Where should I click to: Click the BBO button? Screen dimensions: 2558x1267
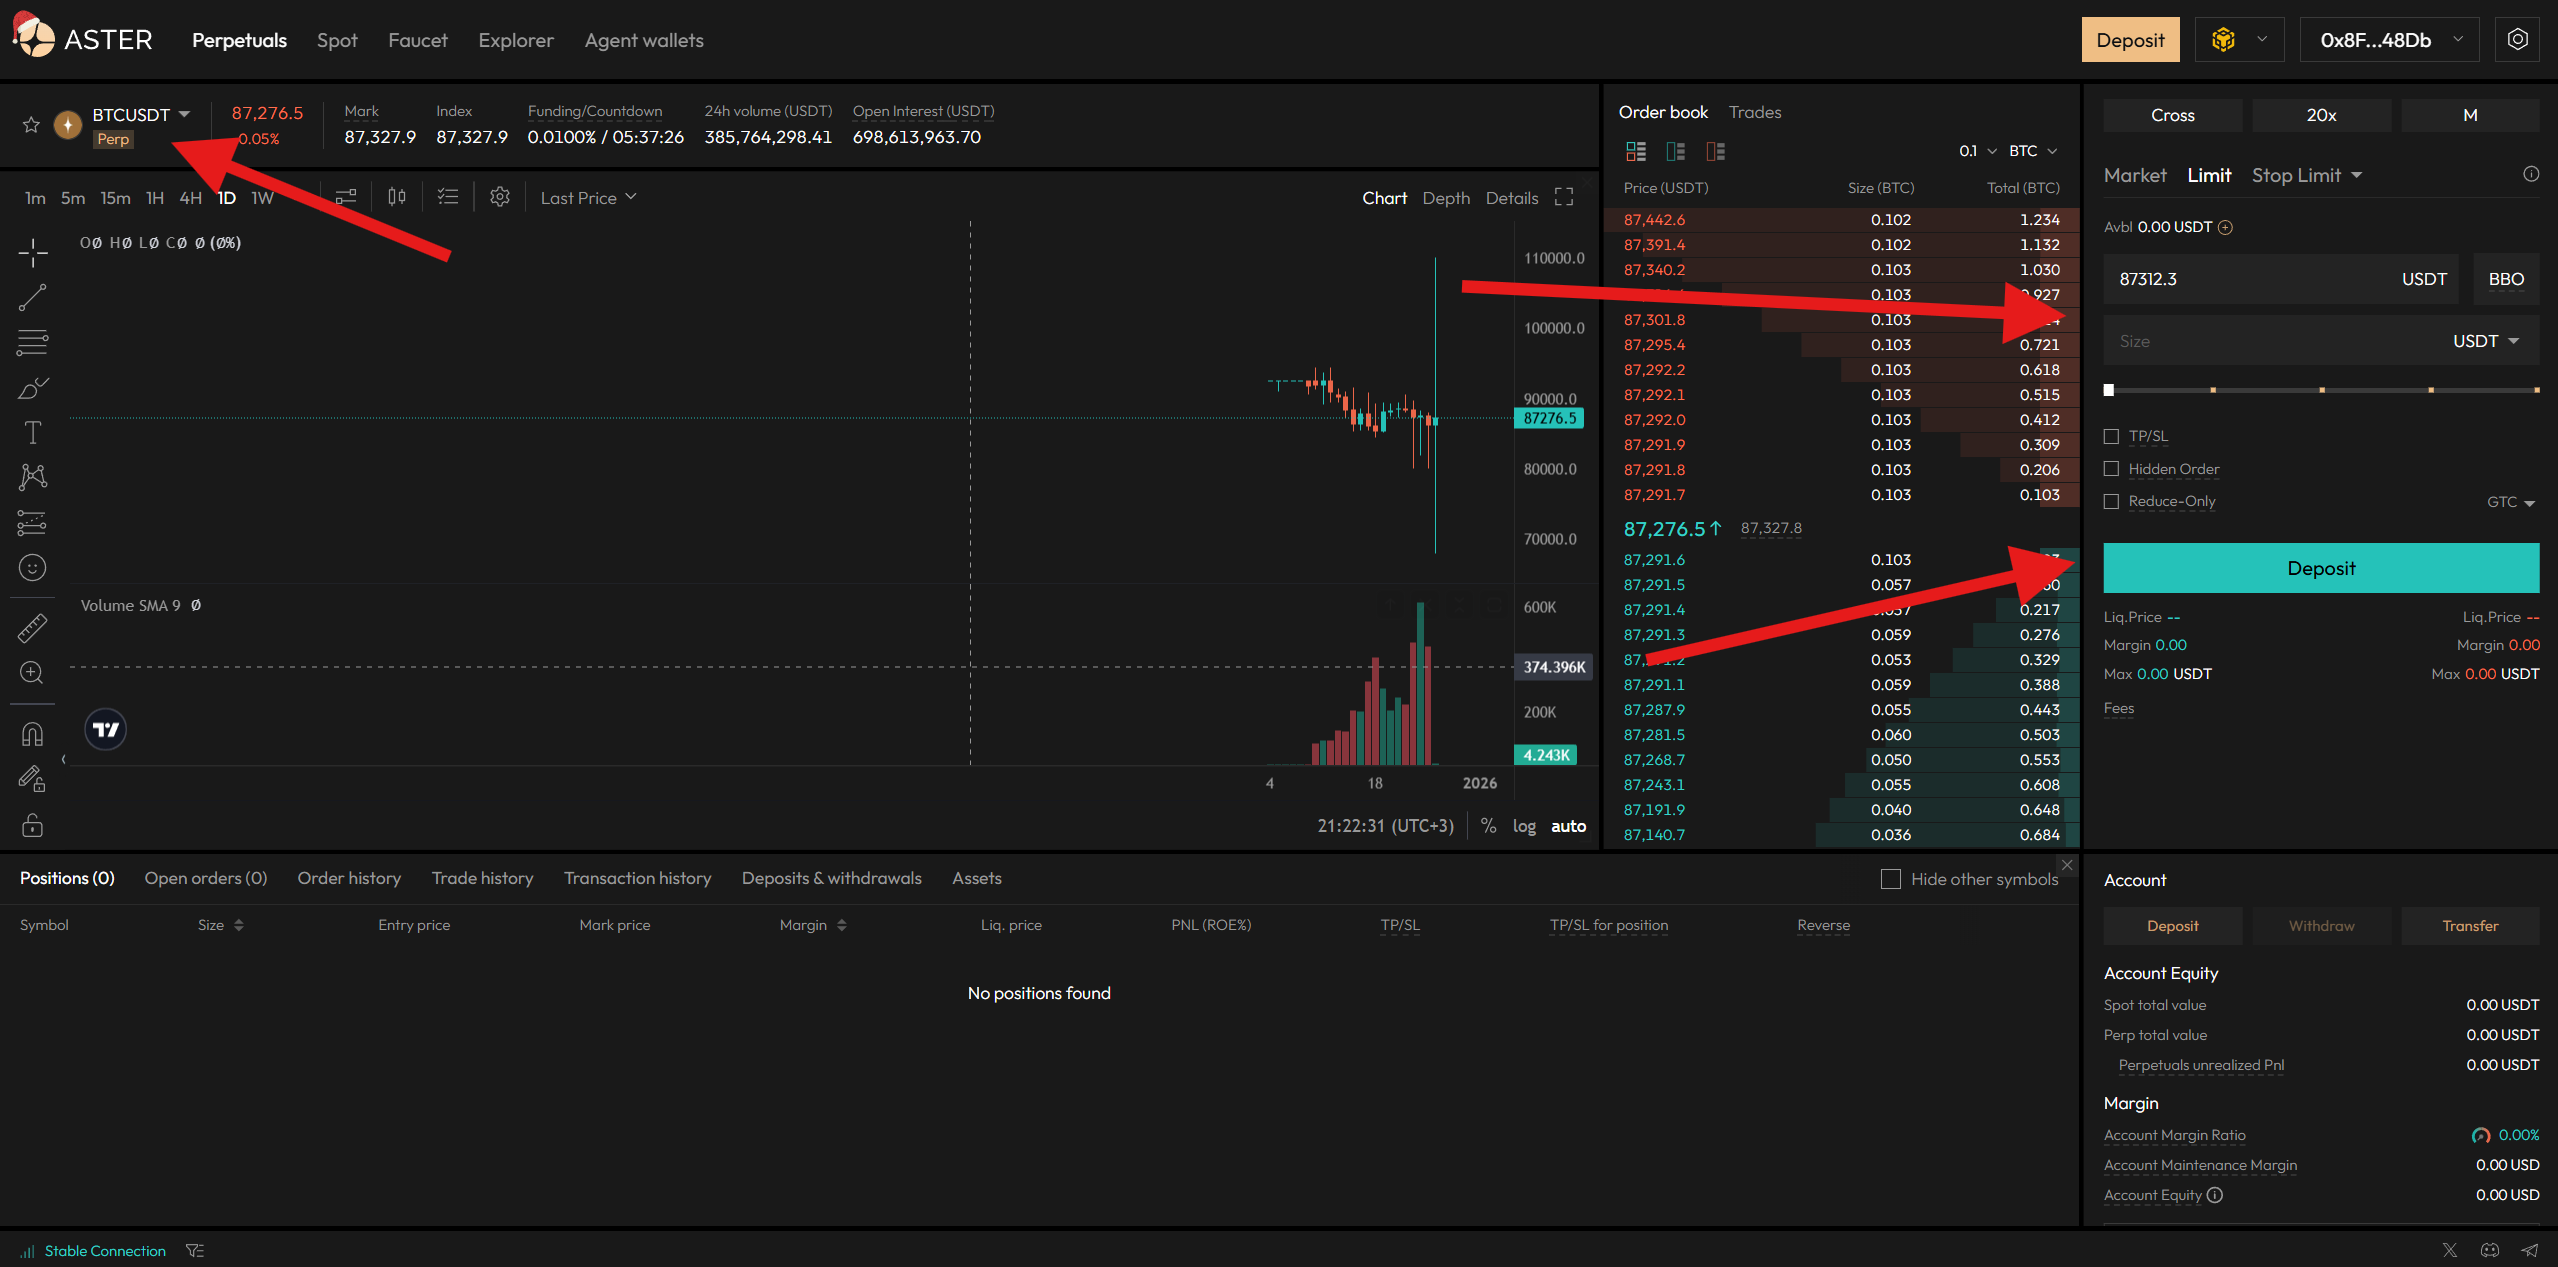(2505, 279)
